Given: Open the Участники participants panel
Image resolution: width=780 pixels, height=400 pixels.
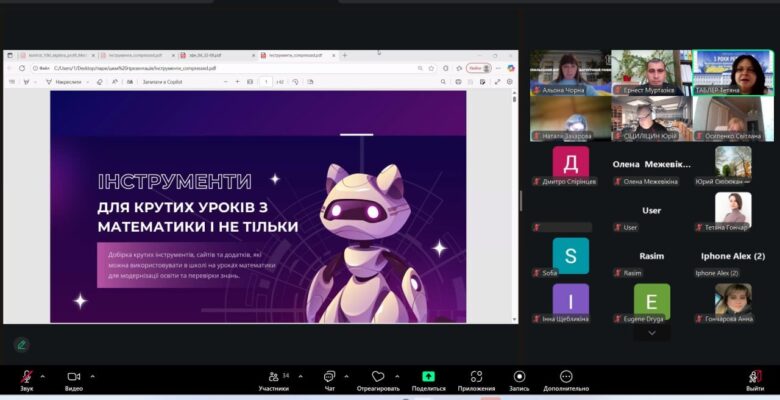Looking at the screenshot, I should point(273,377).
